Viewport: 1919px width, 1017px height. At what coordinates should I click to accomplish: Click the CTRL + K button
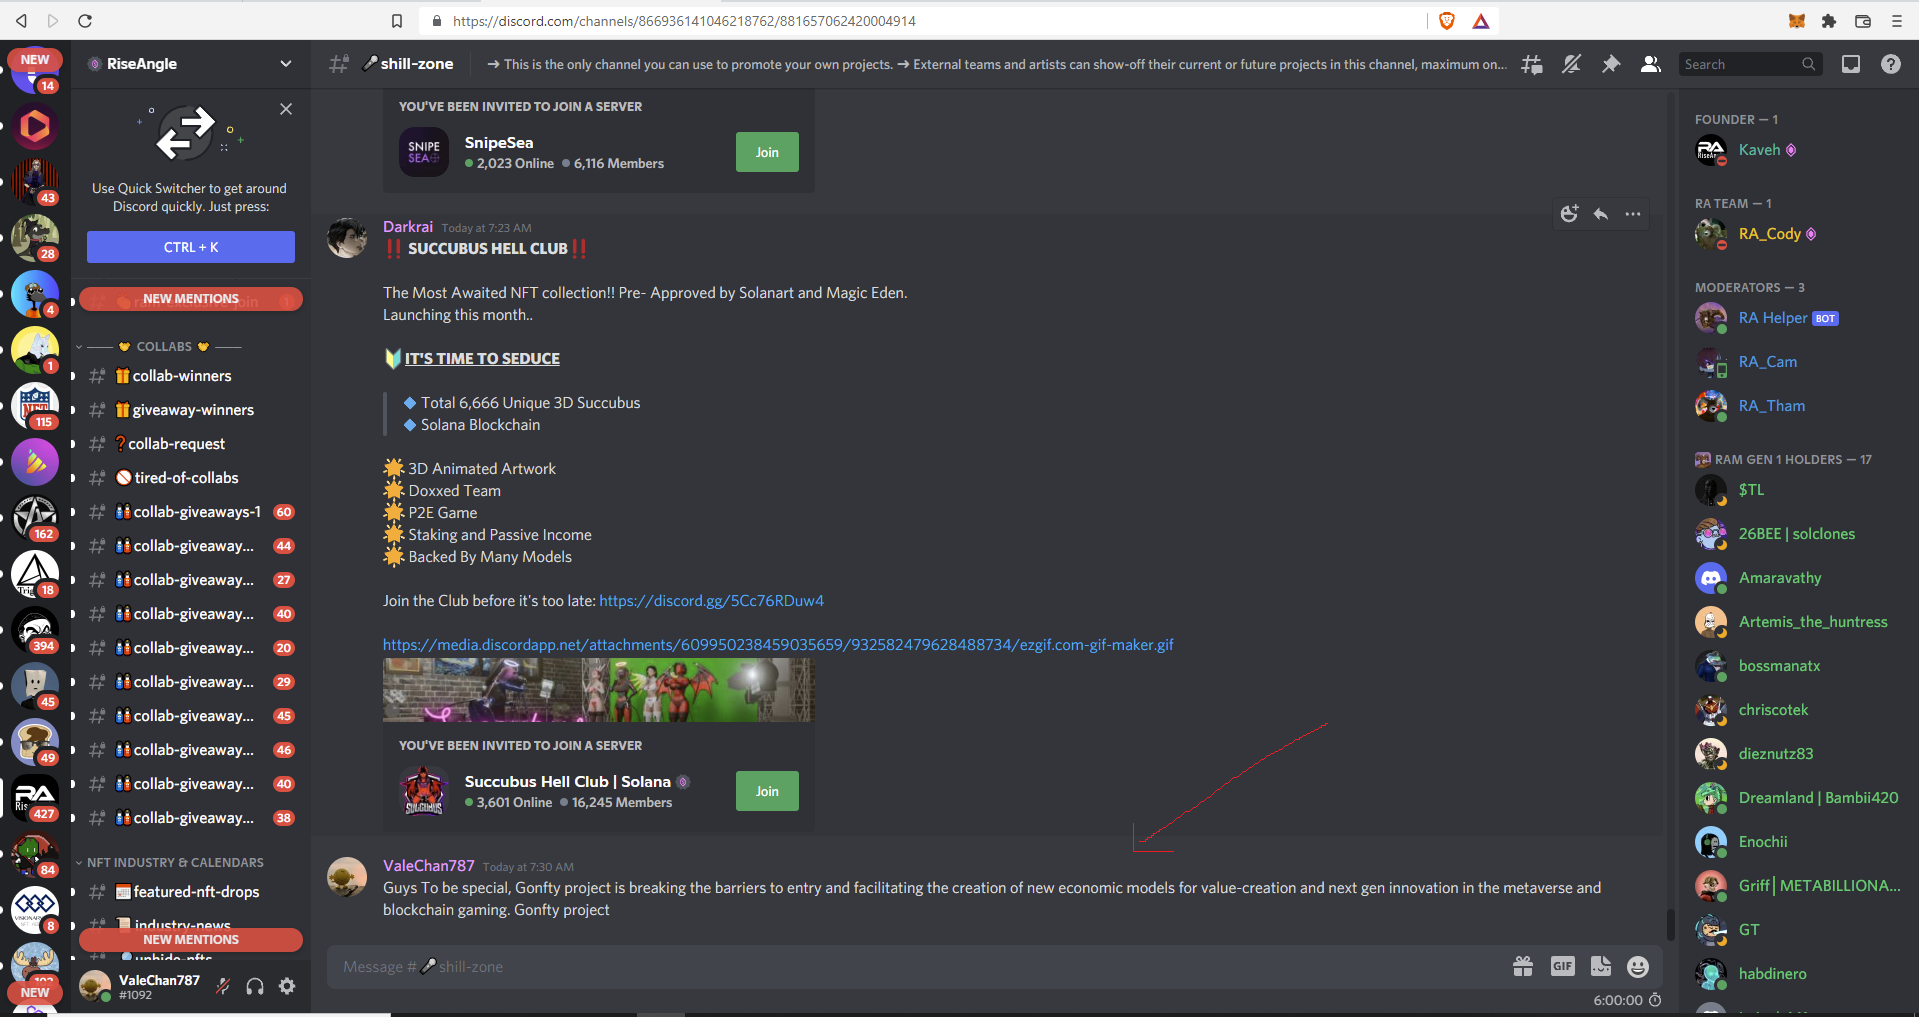coord(191,247)
